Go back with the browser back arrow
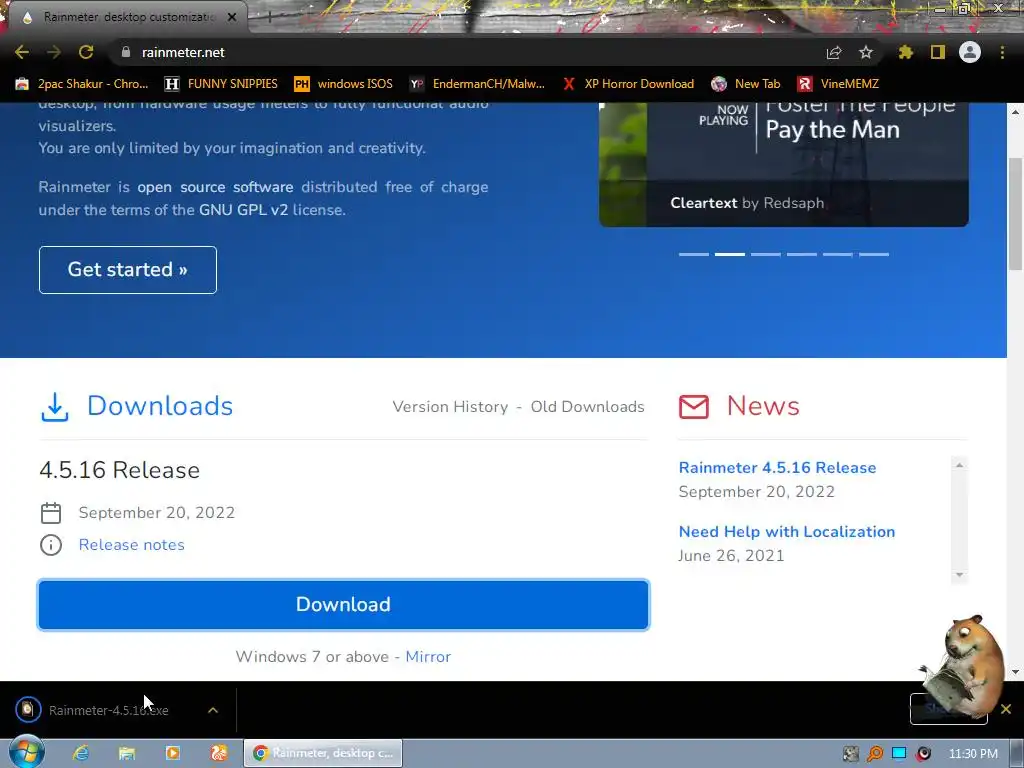The image size is (1024, 768). (x=22, y=52)
